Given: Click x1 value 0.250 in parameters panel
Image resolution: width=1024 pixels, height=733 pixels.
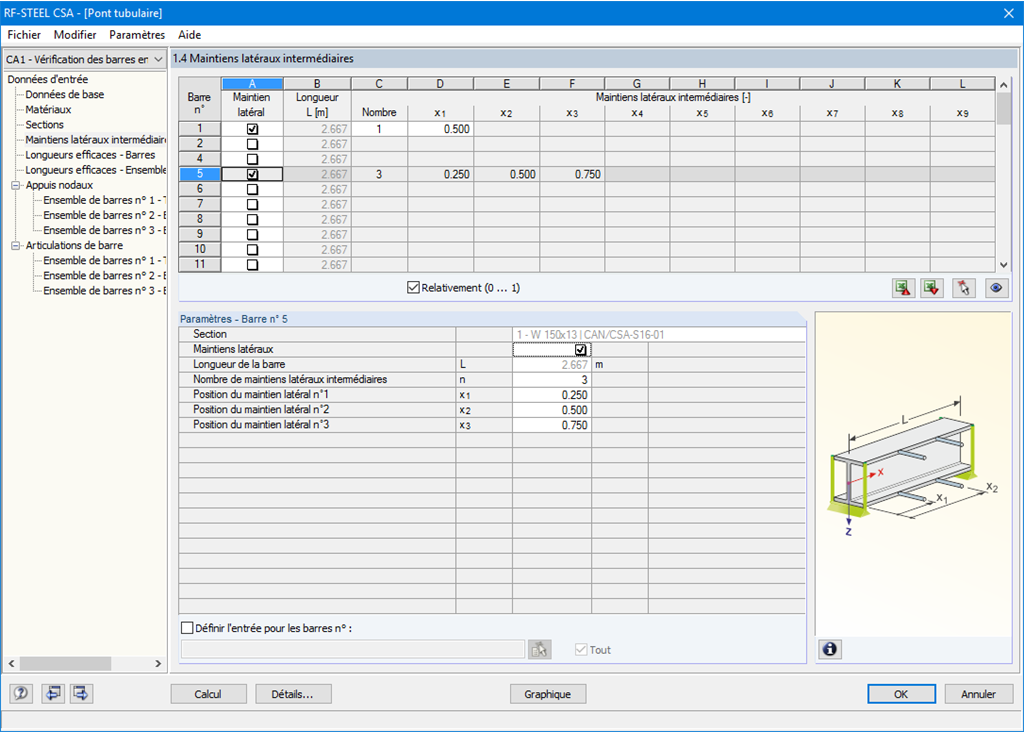Looking at the screenshot, I should (x=552, y=395).
